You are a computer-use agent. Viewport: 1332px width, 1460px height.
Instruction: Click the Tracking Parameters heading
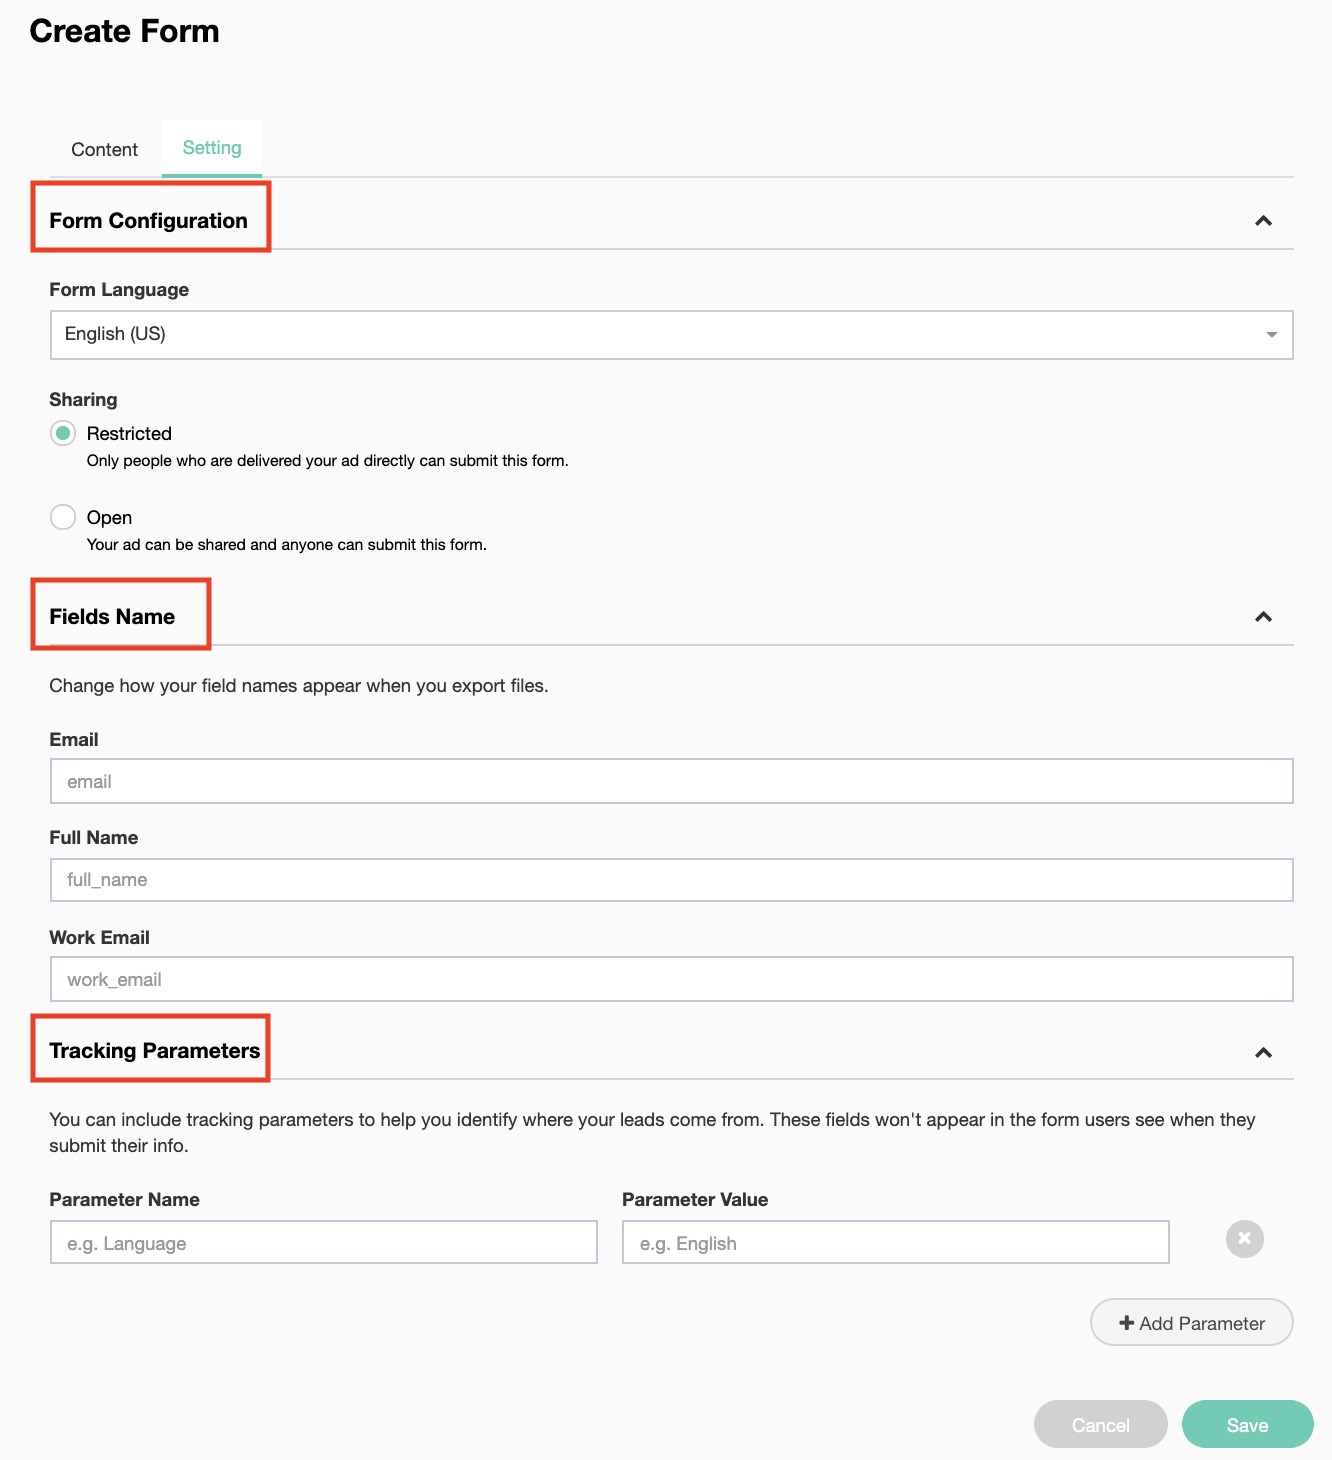(x=154, y=1051)
